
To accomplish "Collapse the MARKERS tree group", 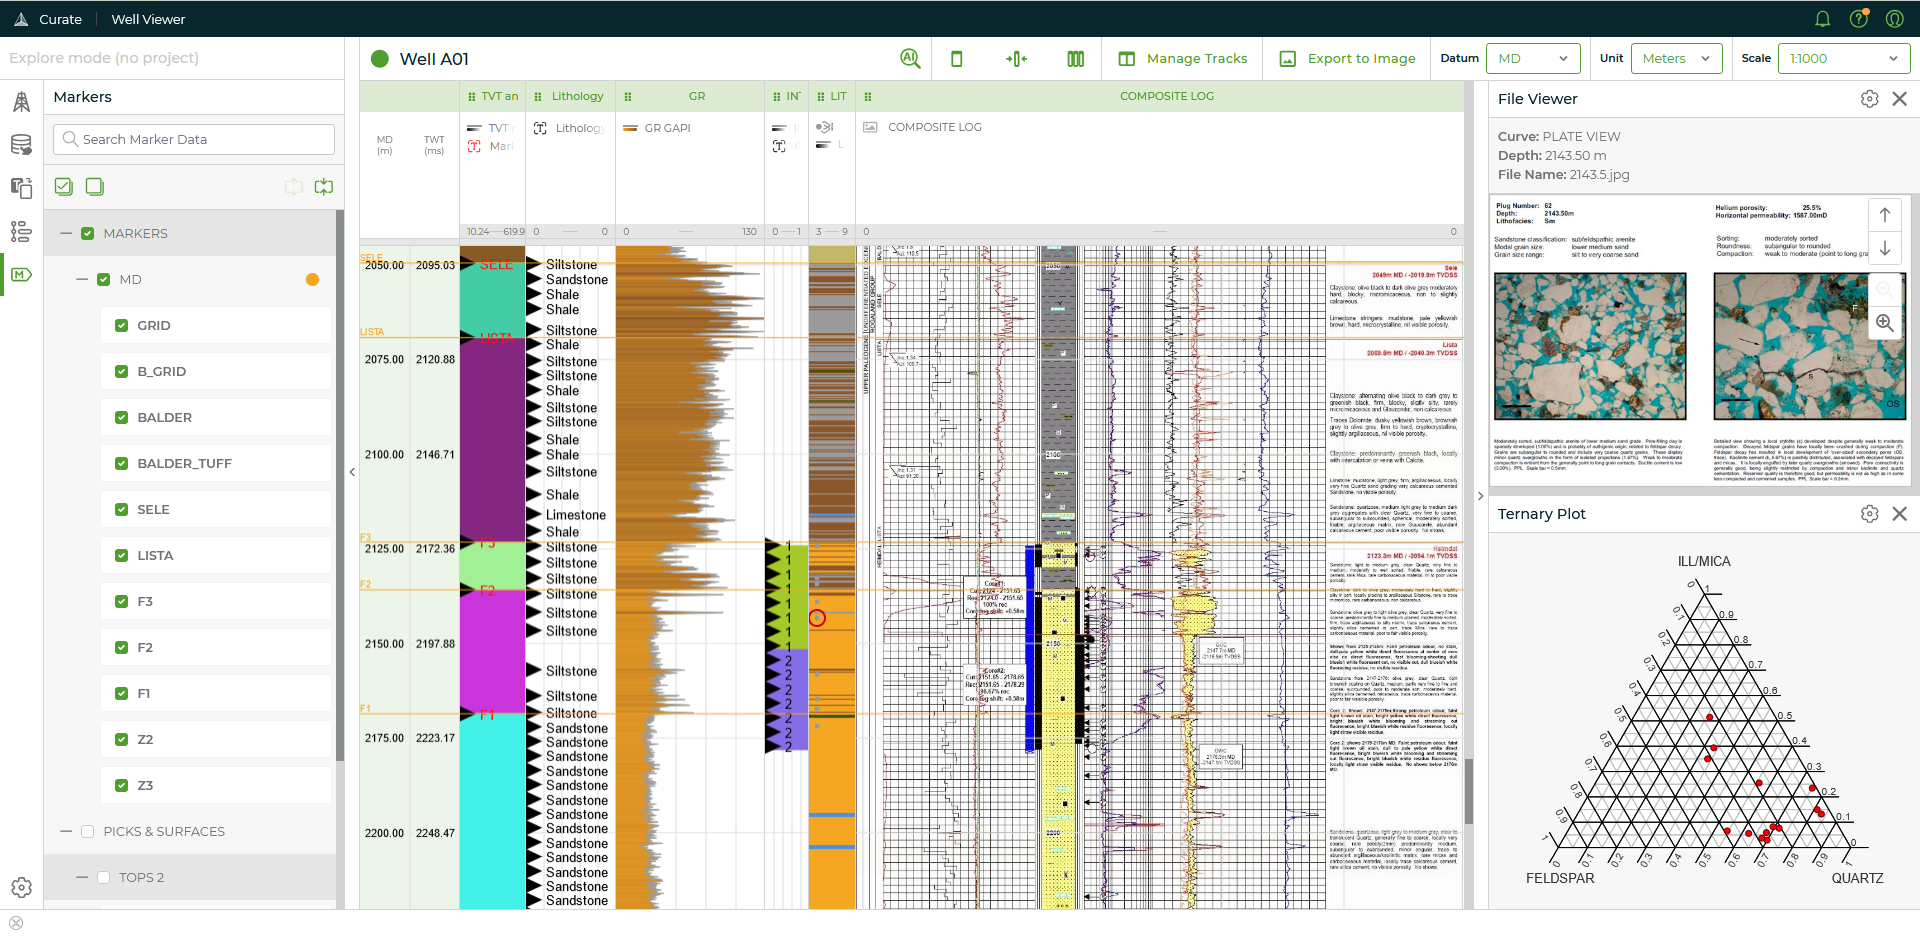I will click(x=66, y=233).
